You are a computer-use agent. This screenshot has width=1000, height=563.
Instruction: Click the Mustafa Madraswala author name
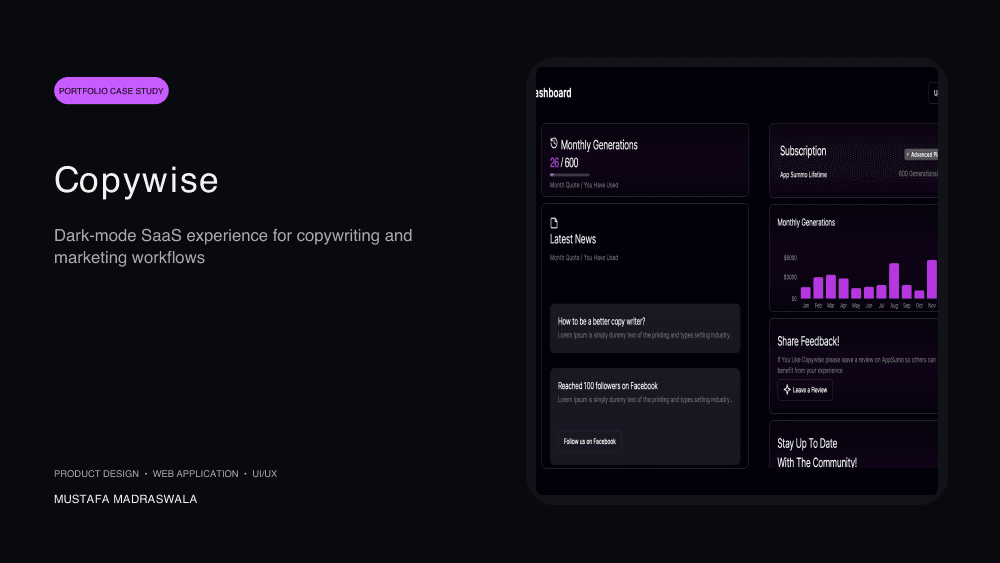(126, 499)
